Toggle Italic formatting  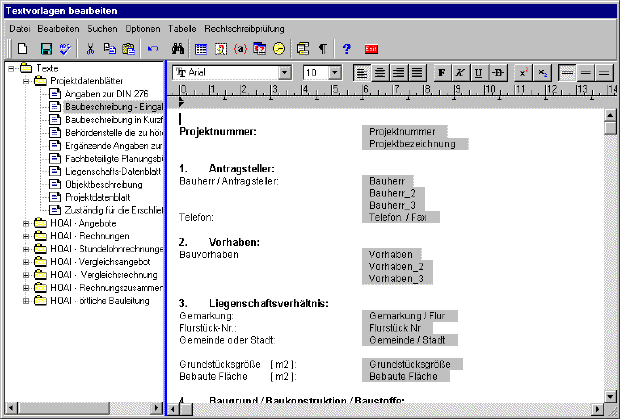point(459,73)
